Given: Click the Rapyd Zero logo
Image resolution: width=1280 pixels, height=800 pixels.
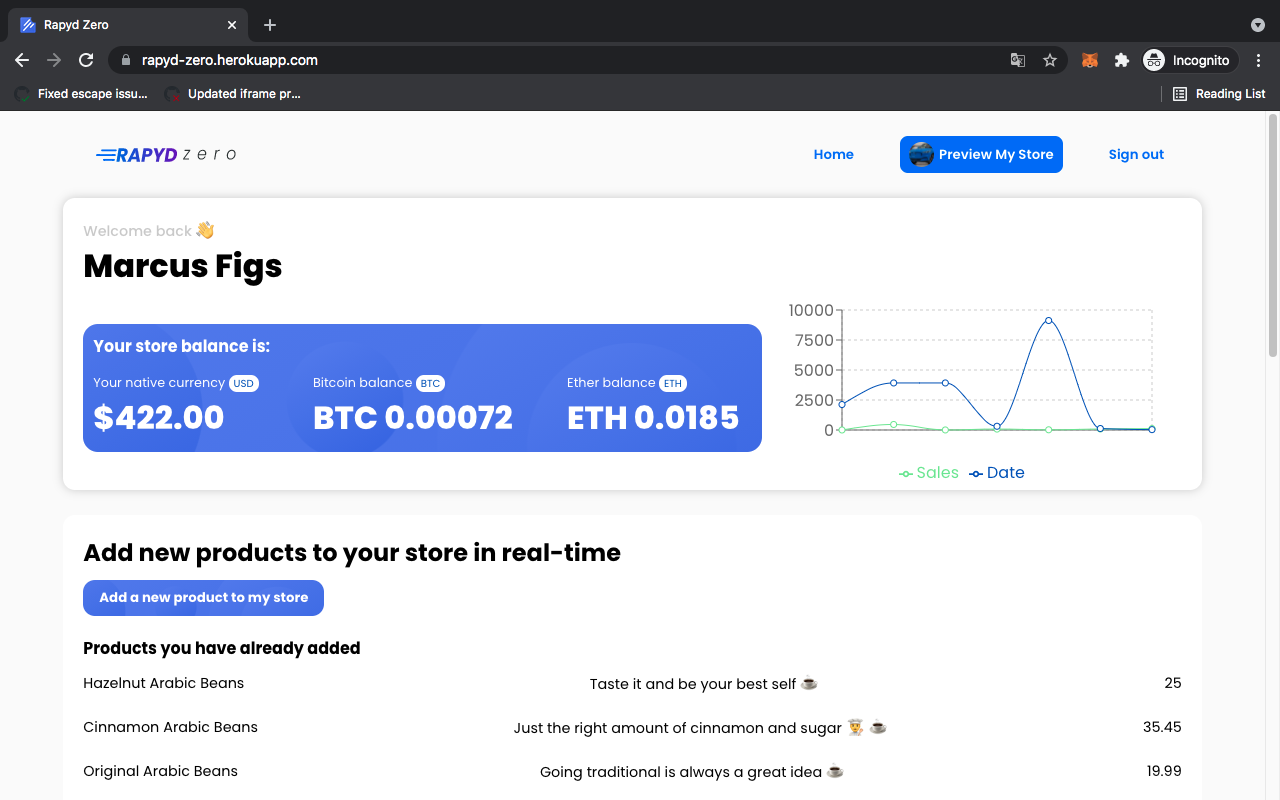Looking at the screenshot, I should pyautogui.click(x=166, y=154).
